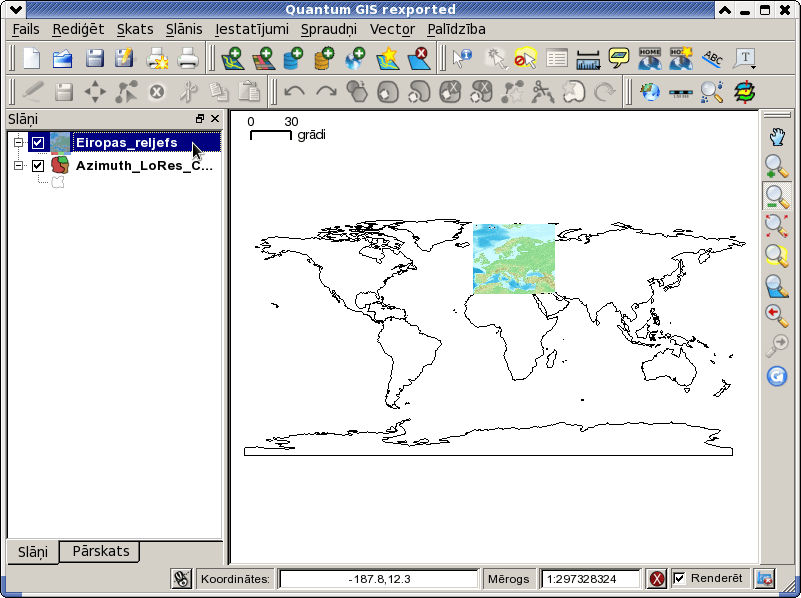Zoom to last extent with red arrow
Viewport: 801px width, 598px height.
pos(776,316)
